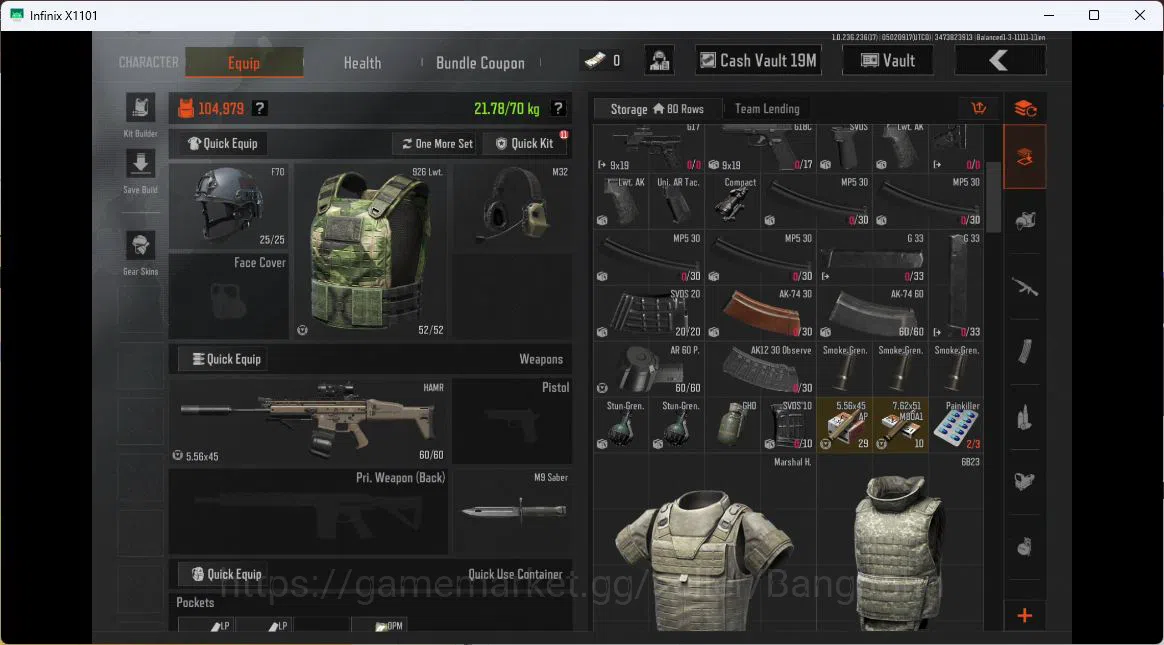Viewport: 1164px width, 645px height.
Task: Select the AK-74 60 magazine item
Action: point(872,312)
